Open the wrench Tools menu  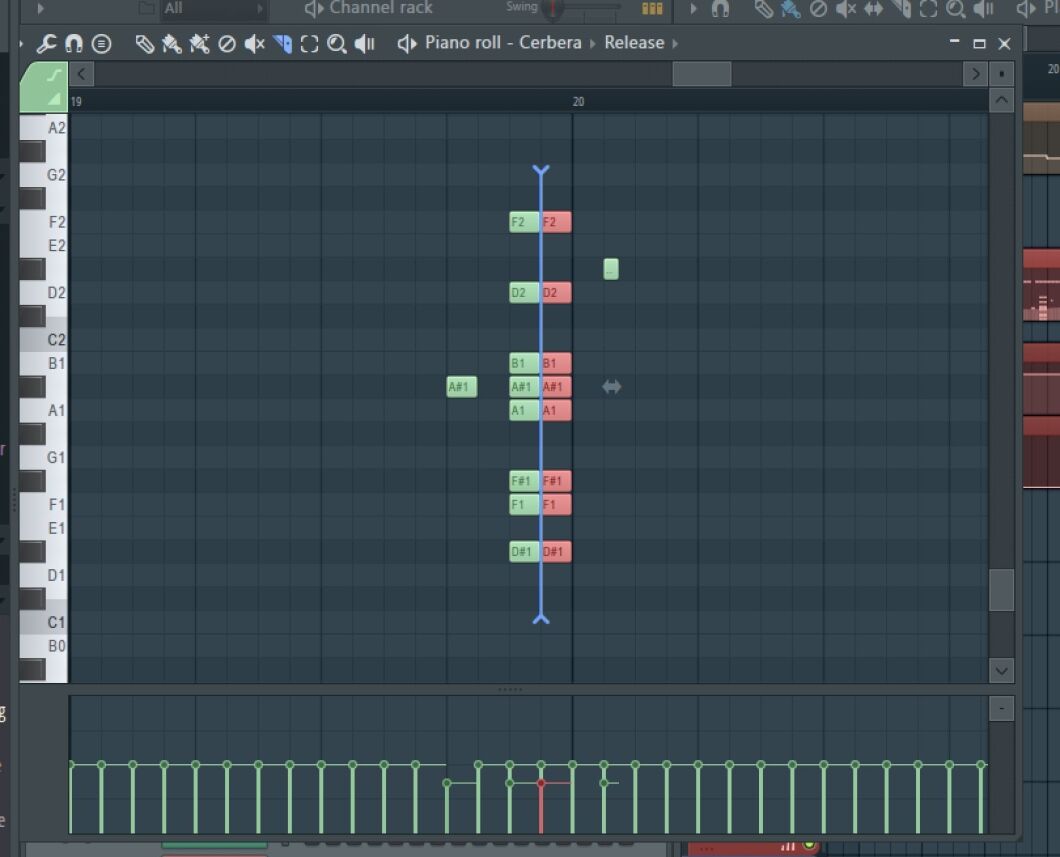46,44
